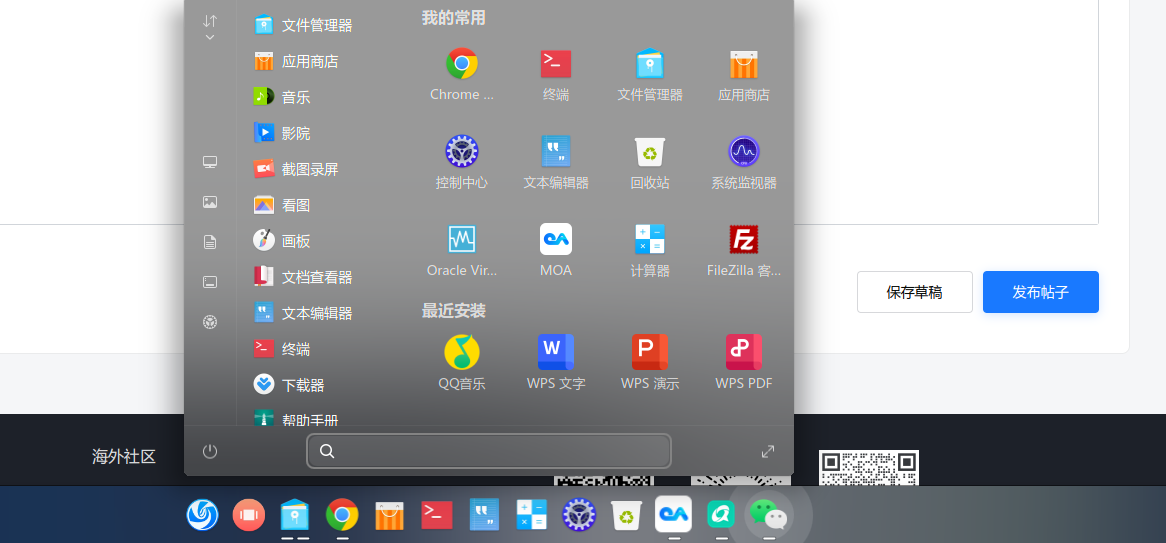Image resolution: width=1166 pixels, height=543 pixels.
Task: Click the green Q app in dock
Action: tap(721, 514)
